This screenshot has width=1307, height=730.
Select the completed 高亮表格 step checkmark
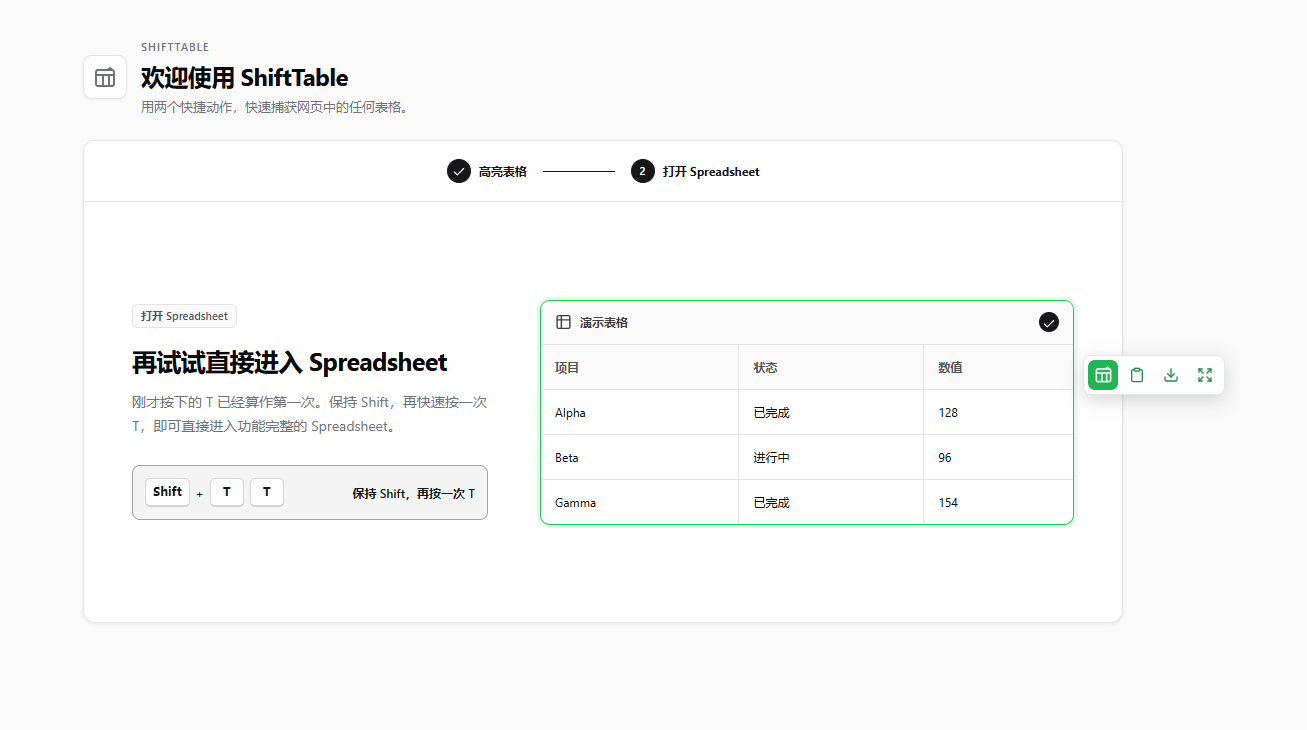[459, 172]
